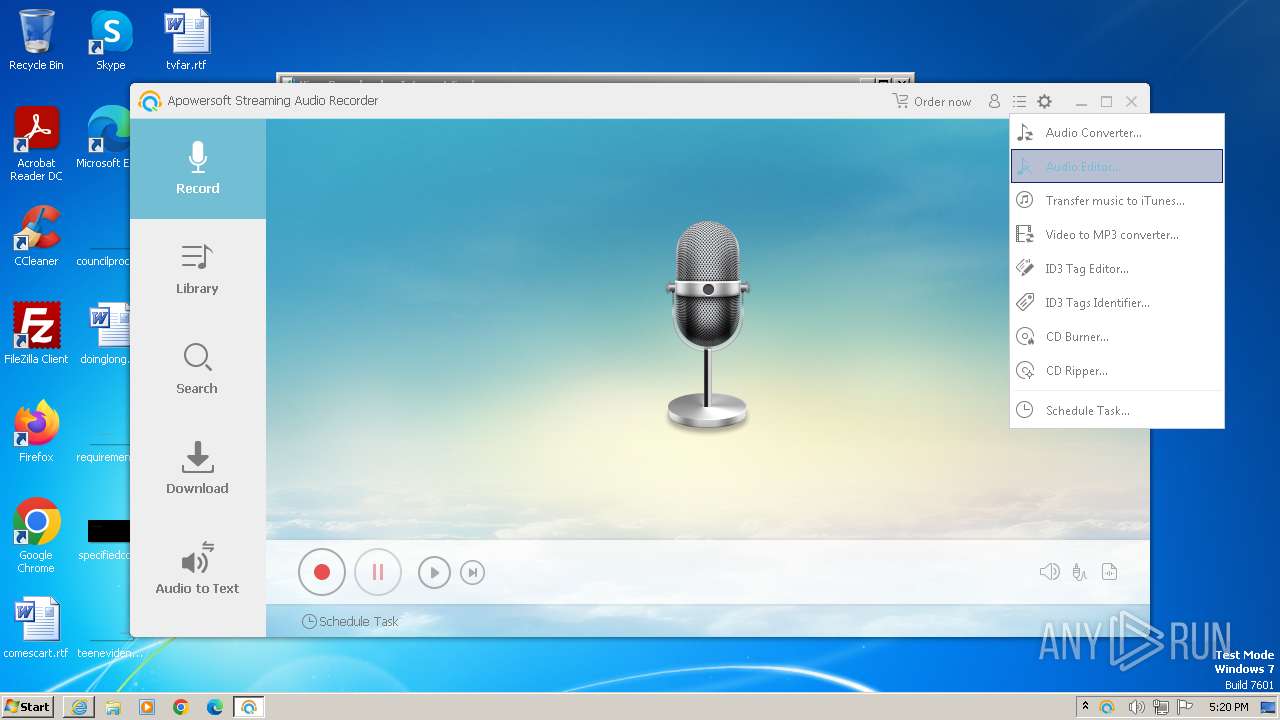Choose Transfer music to iTunes...
This screenshot has width=1280, height=720.
(x=1117, y=201)
